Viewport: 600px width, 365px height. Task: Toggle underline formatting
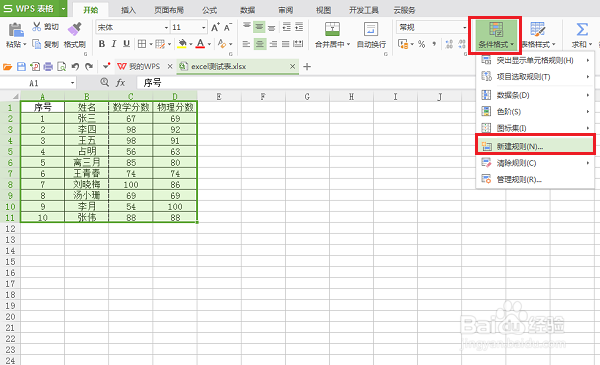(x=126, y=44)
